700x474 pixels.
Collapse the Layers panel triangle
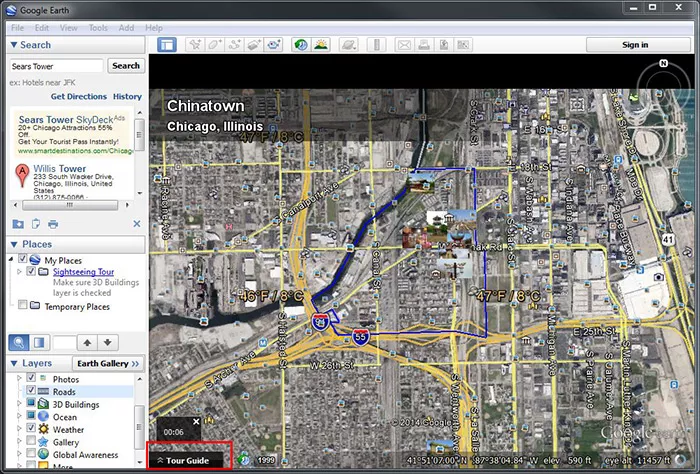click(x=14, y=363)
